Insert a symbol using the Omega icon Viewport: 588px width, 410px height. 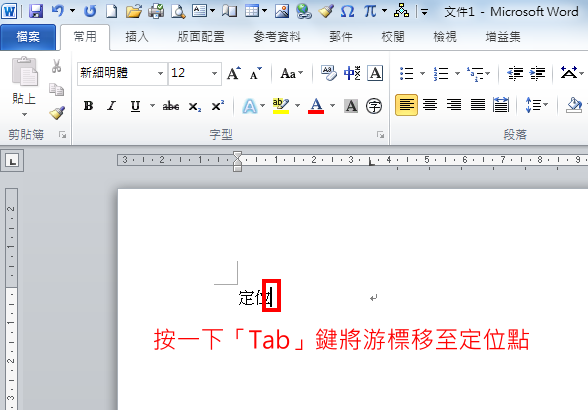(x=347, y=12)
